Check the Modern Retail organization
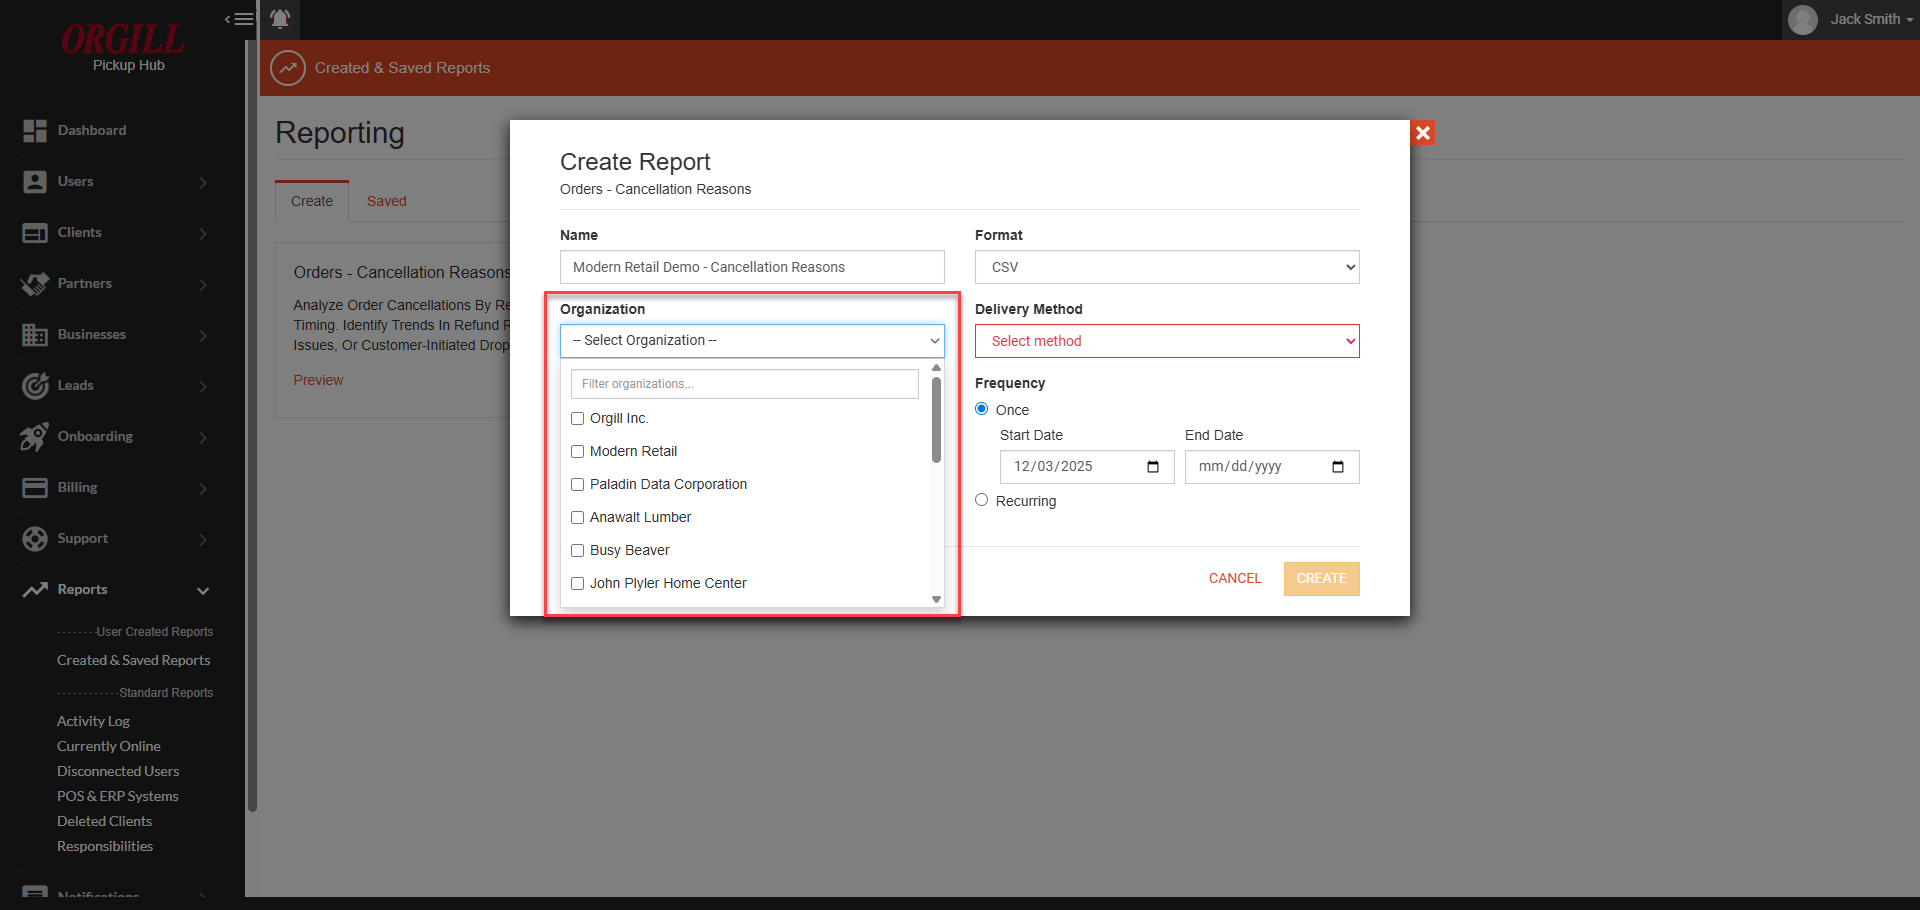Screen dimensions: 1920x910 (x=578, y=452)
